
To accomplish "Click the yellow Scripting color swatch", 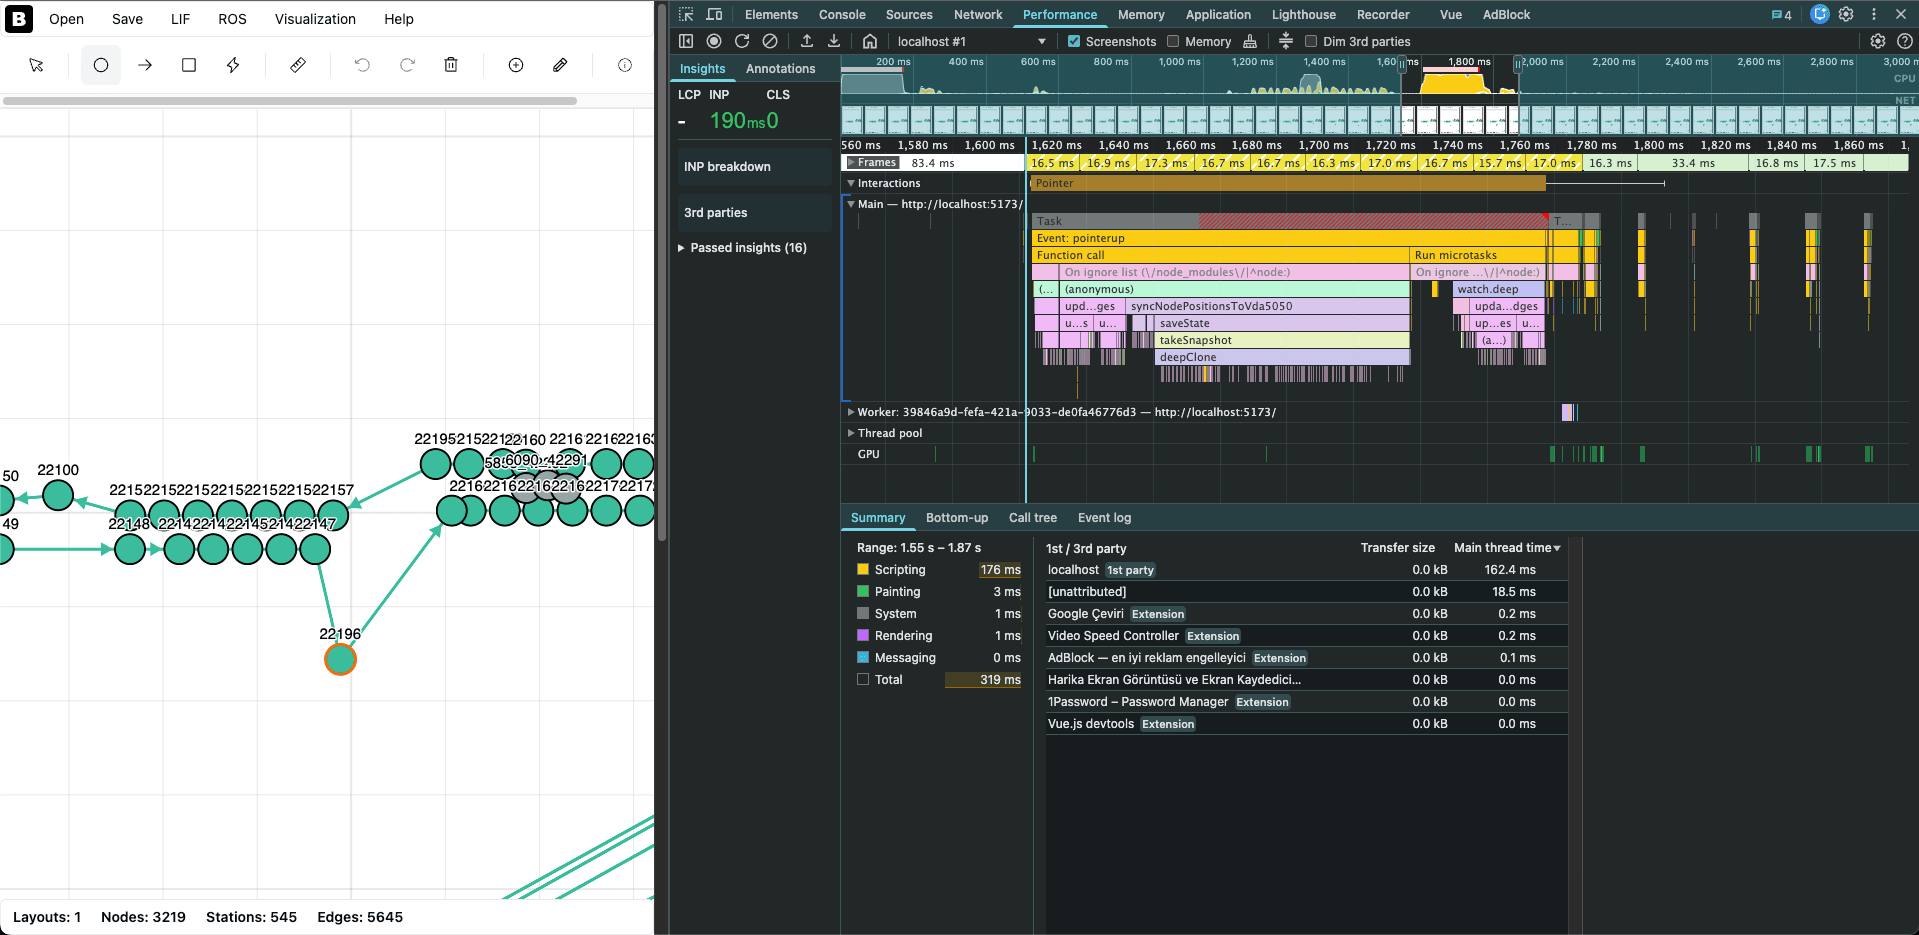I will [x=863, y=569].
